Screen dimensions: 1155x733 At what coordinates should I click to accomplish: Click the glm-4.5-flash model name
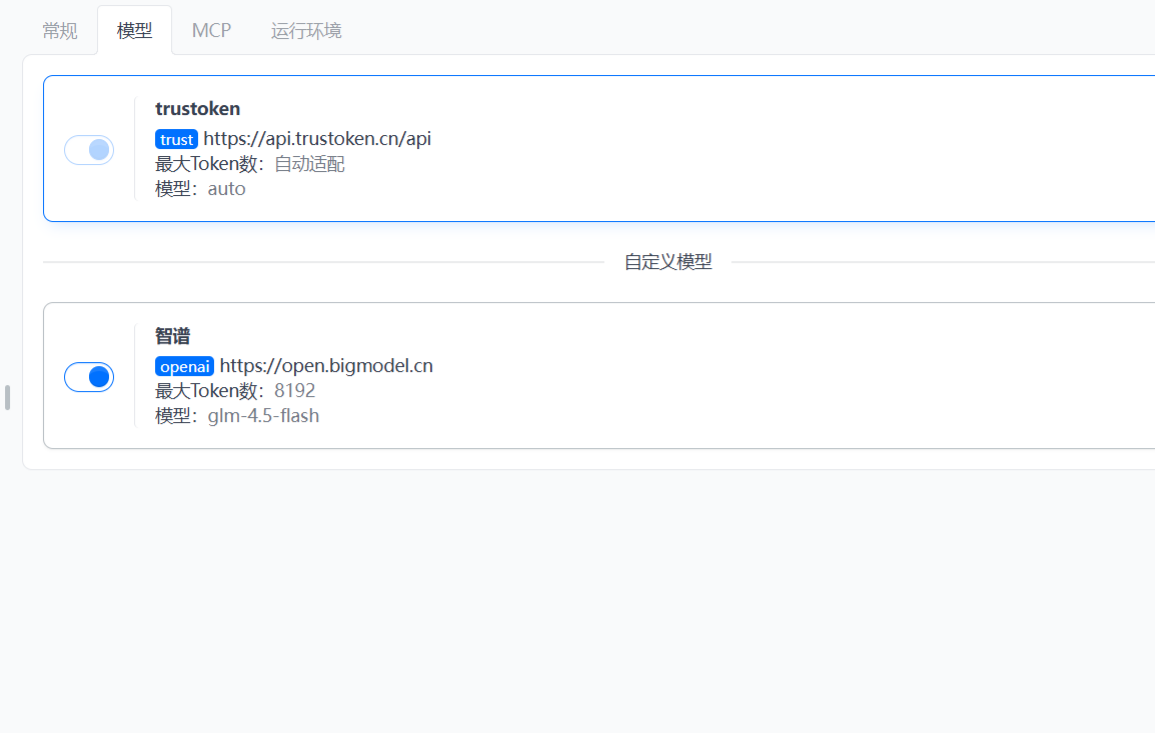[264, 416]
